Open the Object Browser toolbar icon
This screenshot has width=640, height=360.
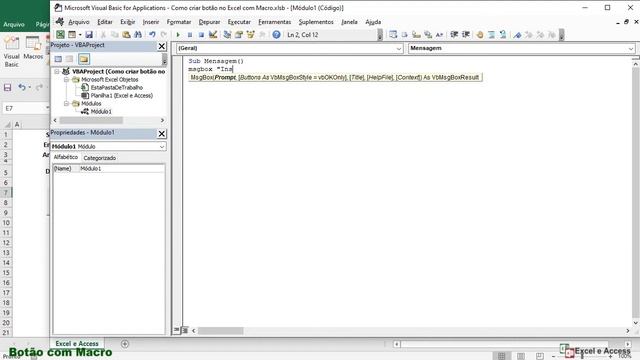click(250, 35)
